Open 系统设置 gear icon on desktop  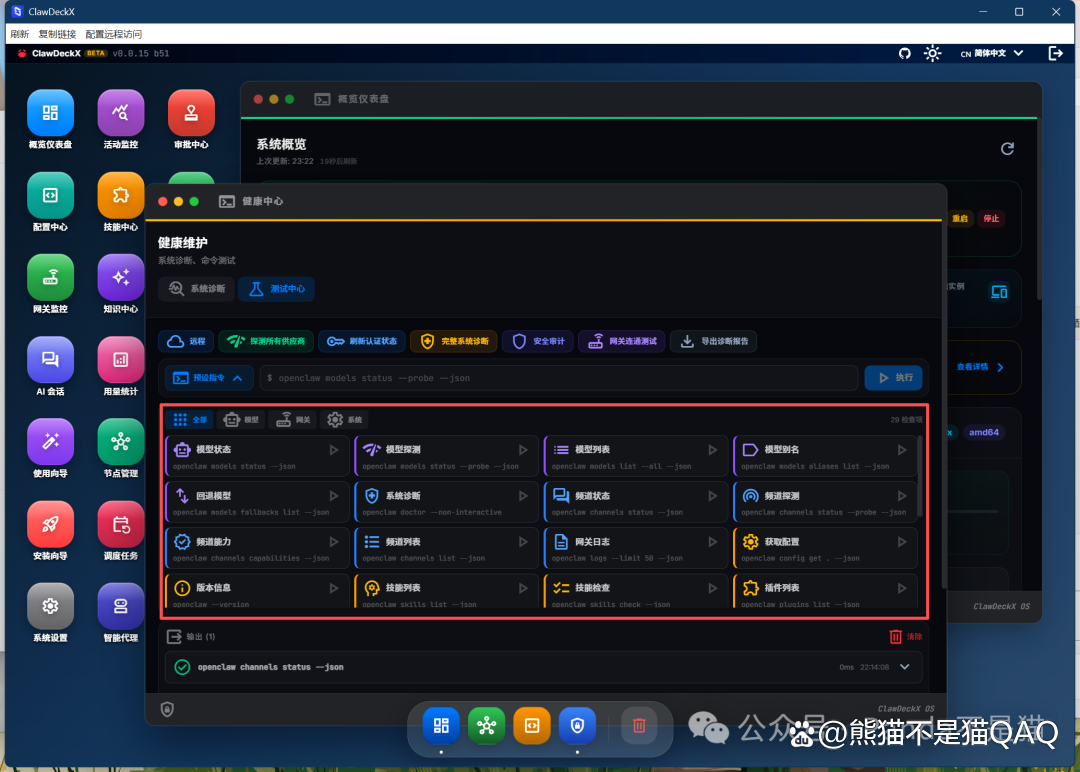pyautogui.click(x=50, y=606)
